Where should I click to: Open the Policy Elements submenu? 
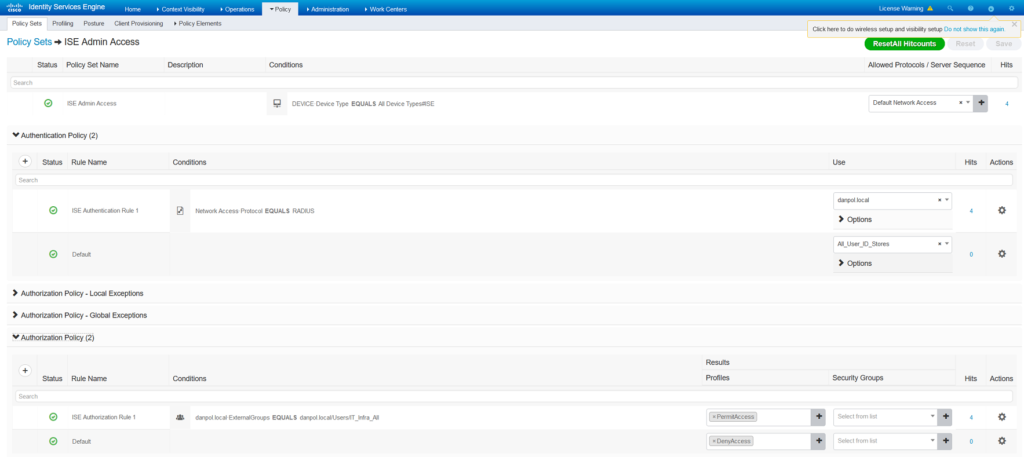pyautogui.click(x=197, y=23)
